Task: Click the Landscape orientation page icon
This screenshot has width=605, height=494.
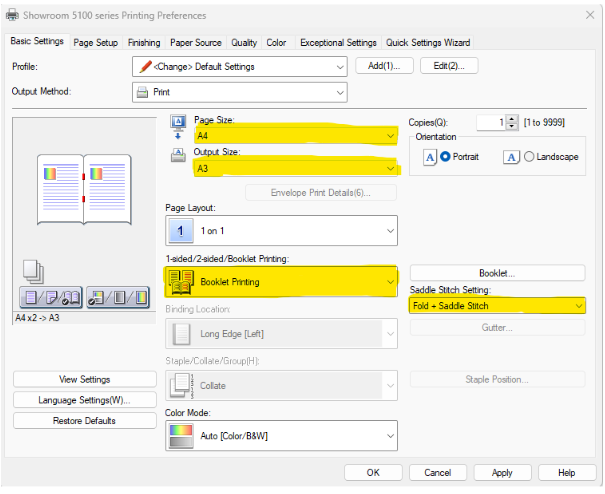Action: pyautogui.click(x=512, y=157)
